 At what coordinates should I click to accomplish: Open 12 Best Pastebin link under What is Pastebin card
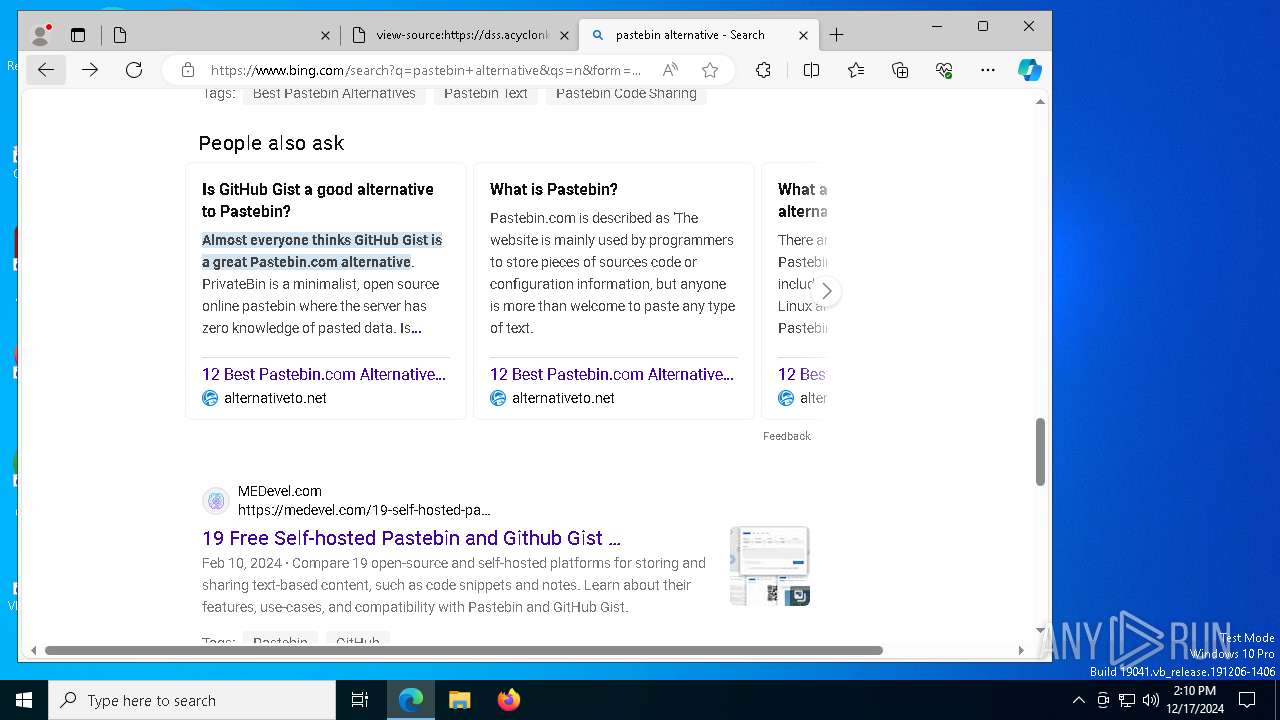click(612, 374)
